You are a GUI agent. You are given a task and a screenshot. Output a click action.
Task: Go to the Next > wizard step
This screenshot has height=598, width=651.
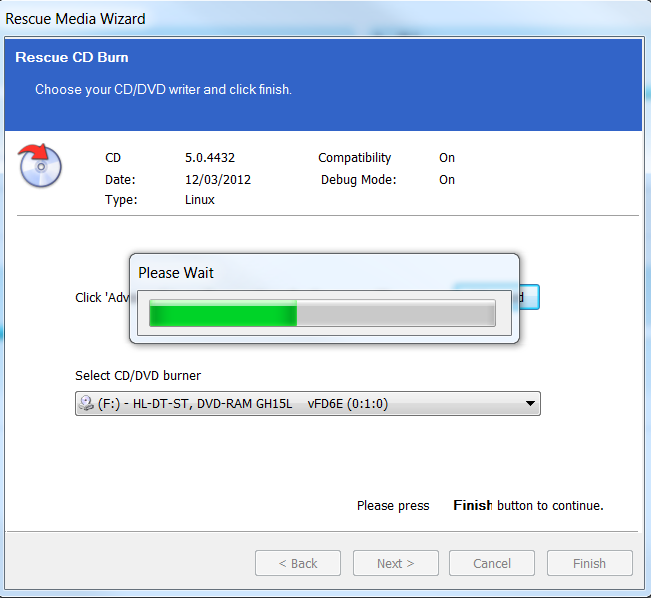click(395, 563)
